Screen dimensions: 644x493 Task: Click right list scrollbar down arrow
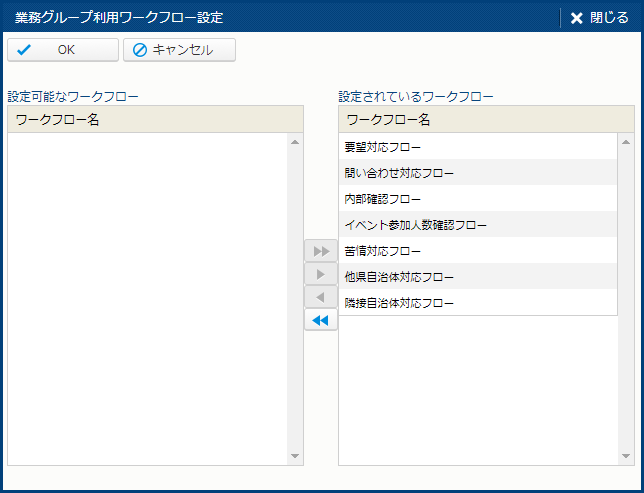click(x=626, y=456)
